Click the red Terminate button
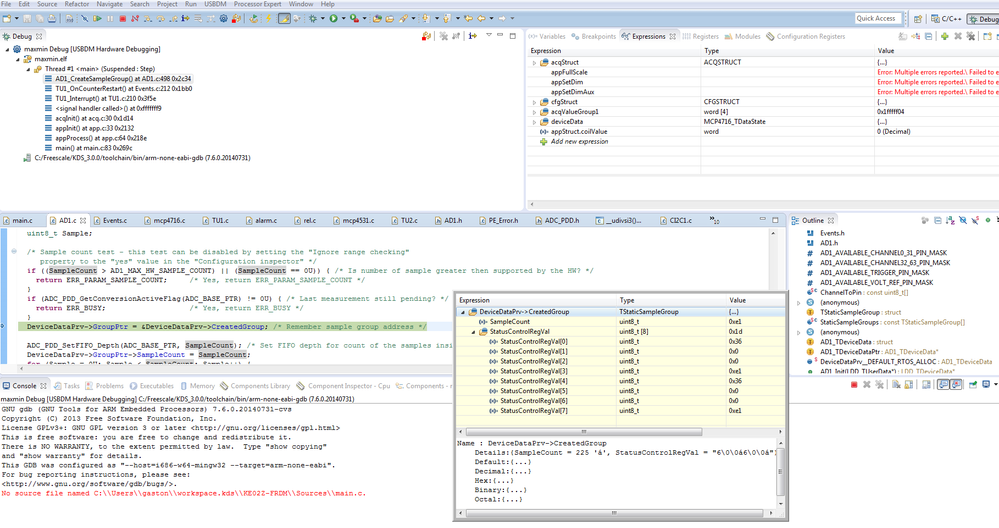Image resolution: width=999 pixels, height=528 pixels. click(123, 18)
